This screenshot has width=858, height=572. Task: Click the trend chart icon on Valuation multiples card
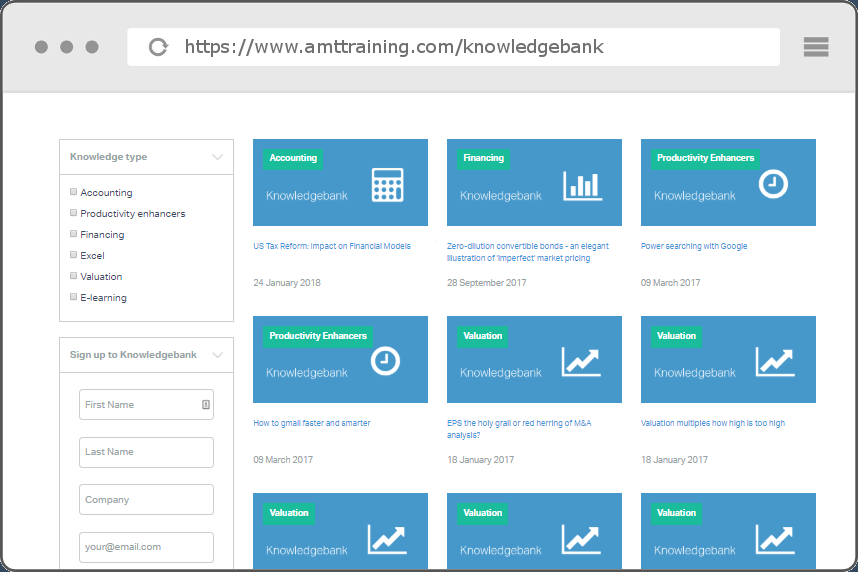click(775, 361)
